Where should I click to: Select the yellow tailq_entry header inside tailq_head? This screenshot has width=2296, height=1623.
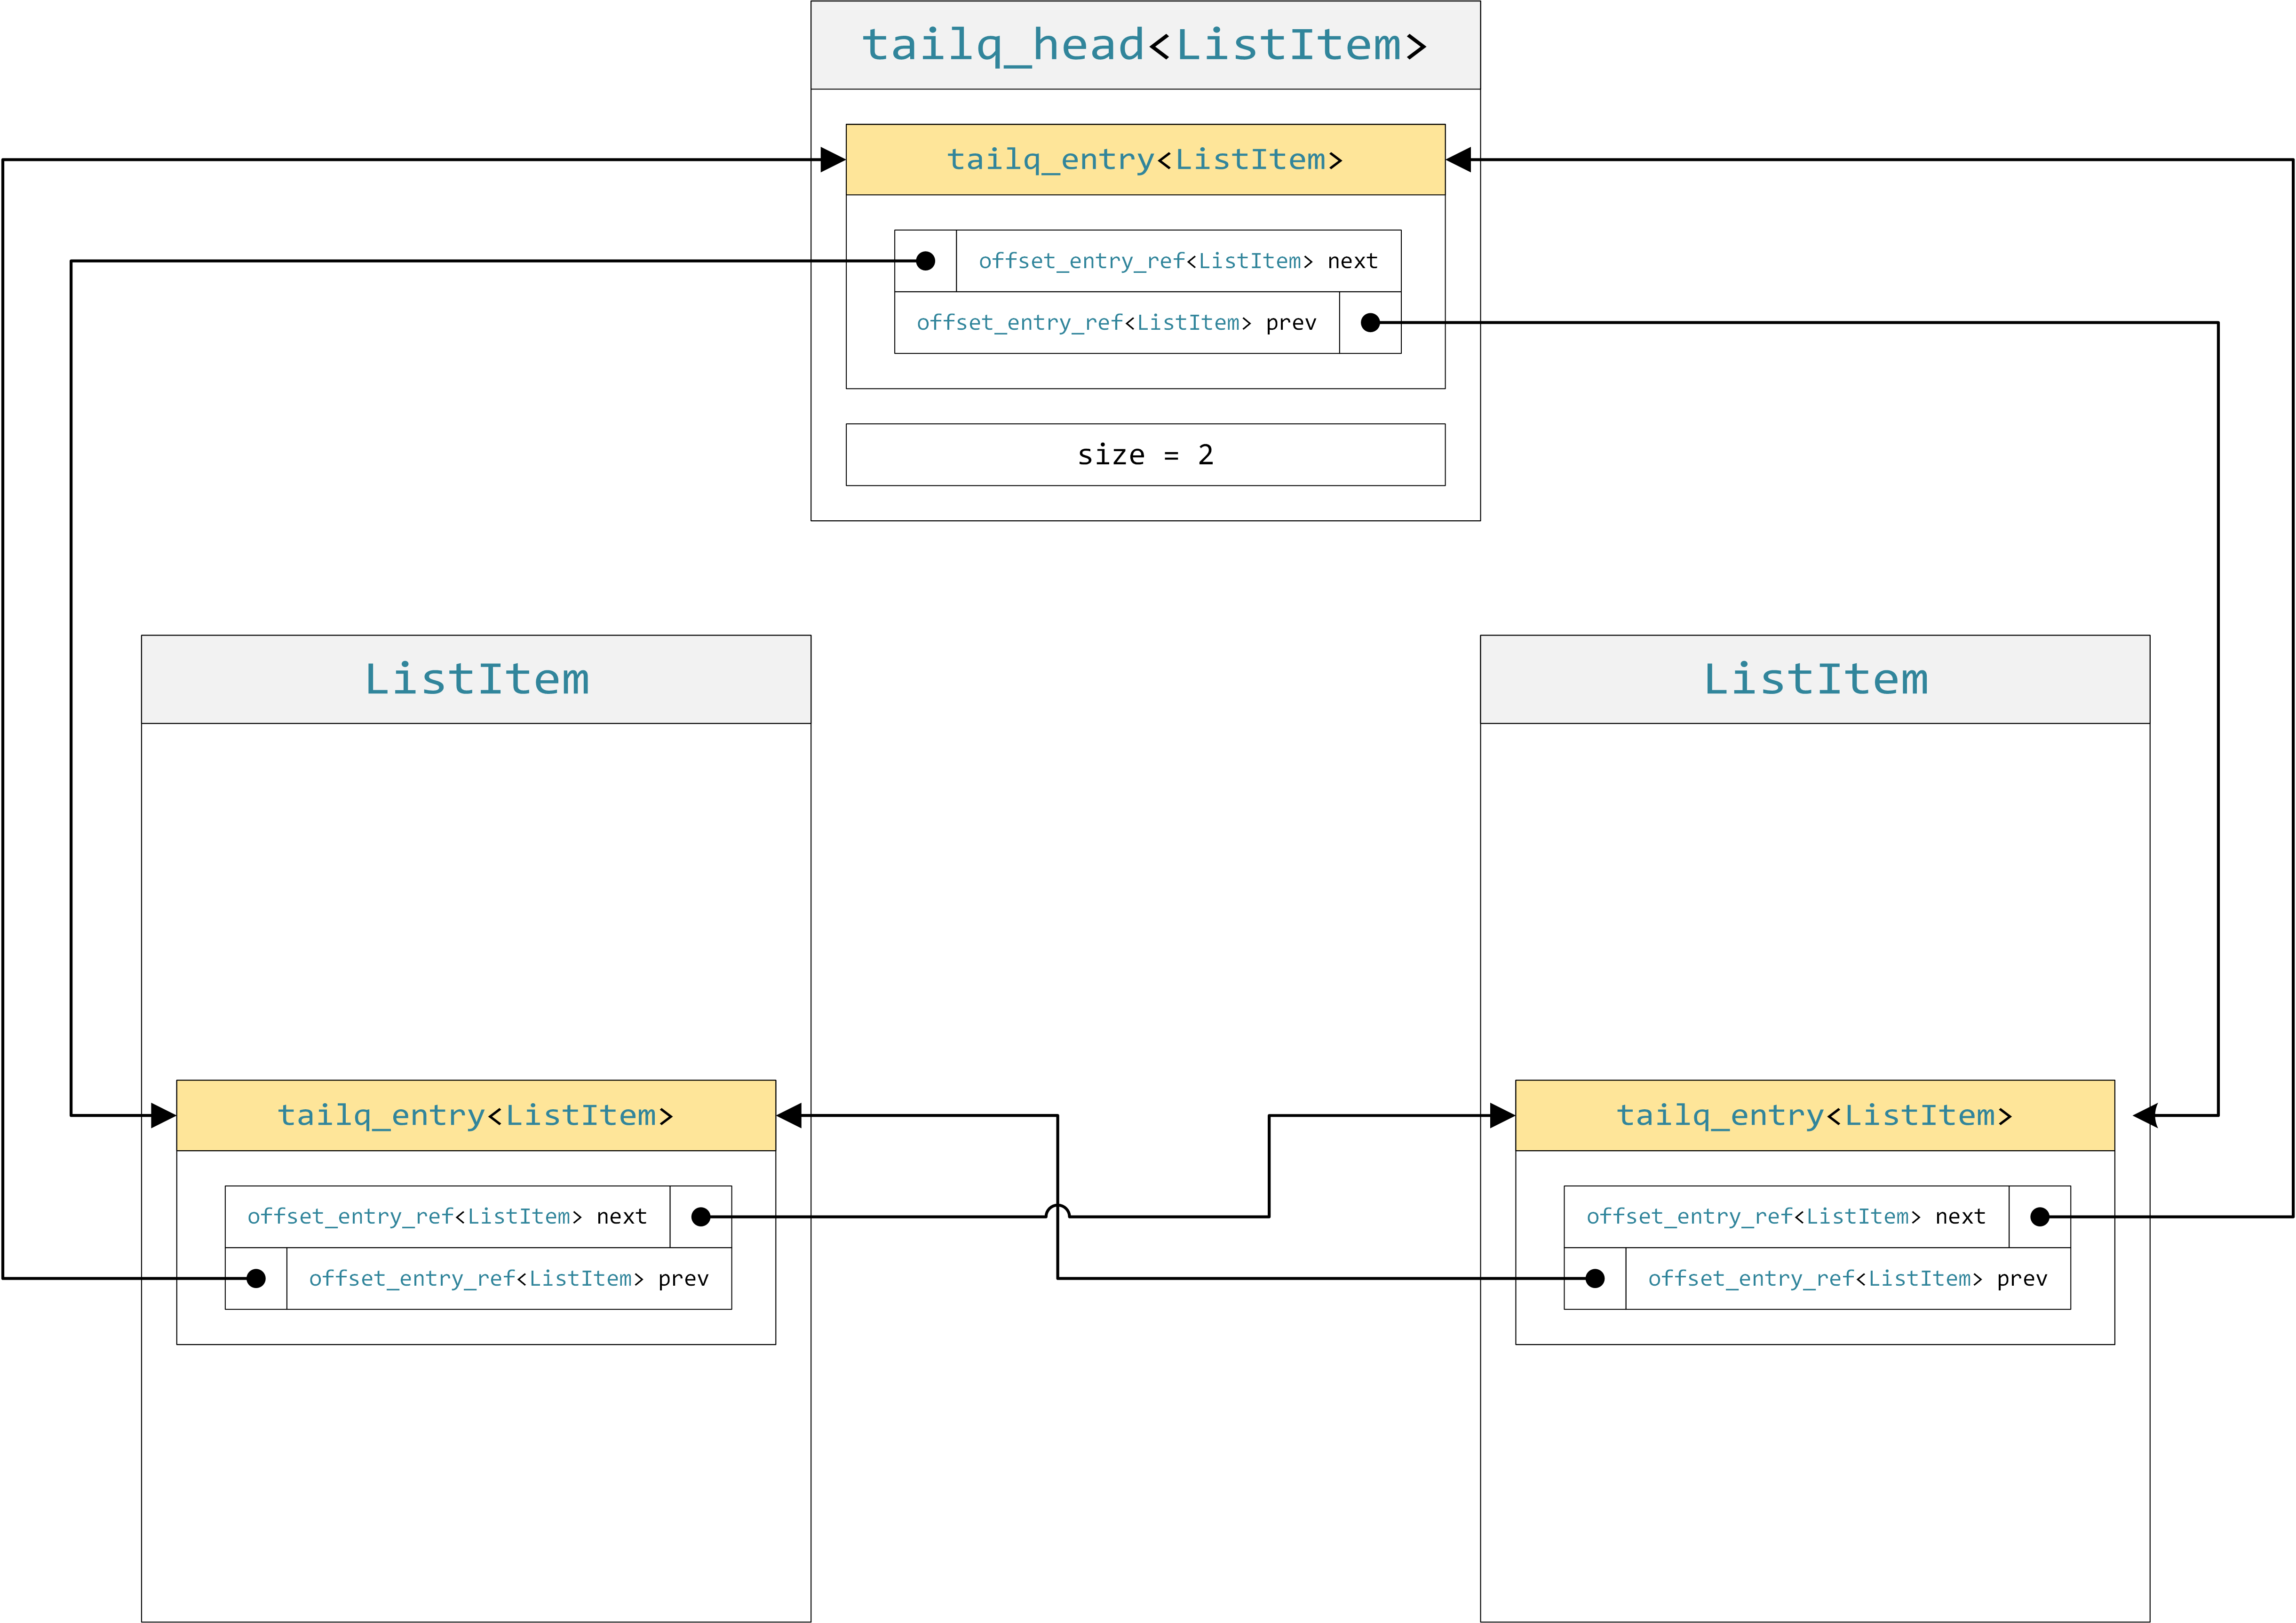pyautogui.click(x=1146, y=158)
